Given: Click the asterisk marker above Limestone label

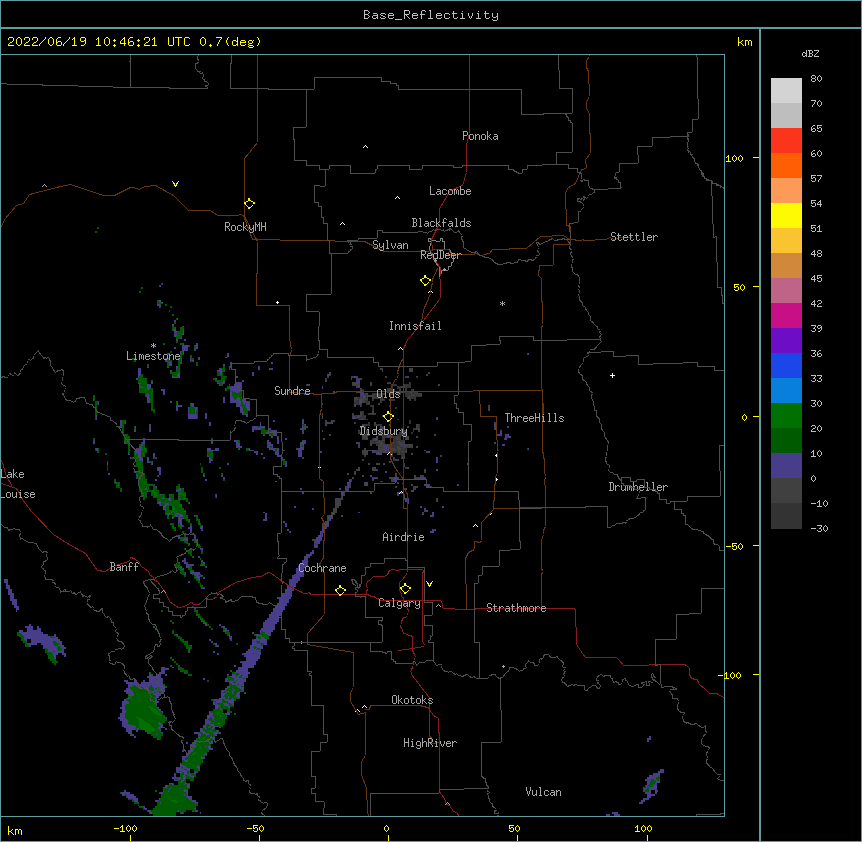Looking at the screenshot, I should [x=153, y=346].
